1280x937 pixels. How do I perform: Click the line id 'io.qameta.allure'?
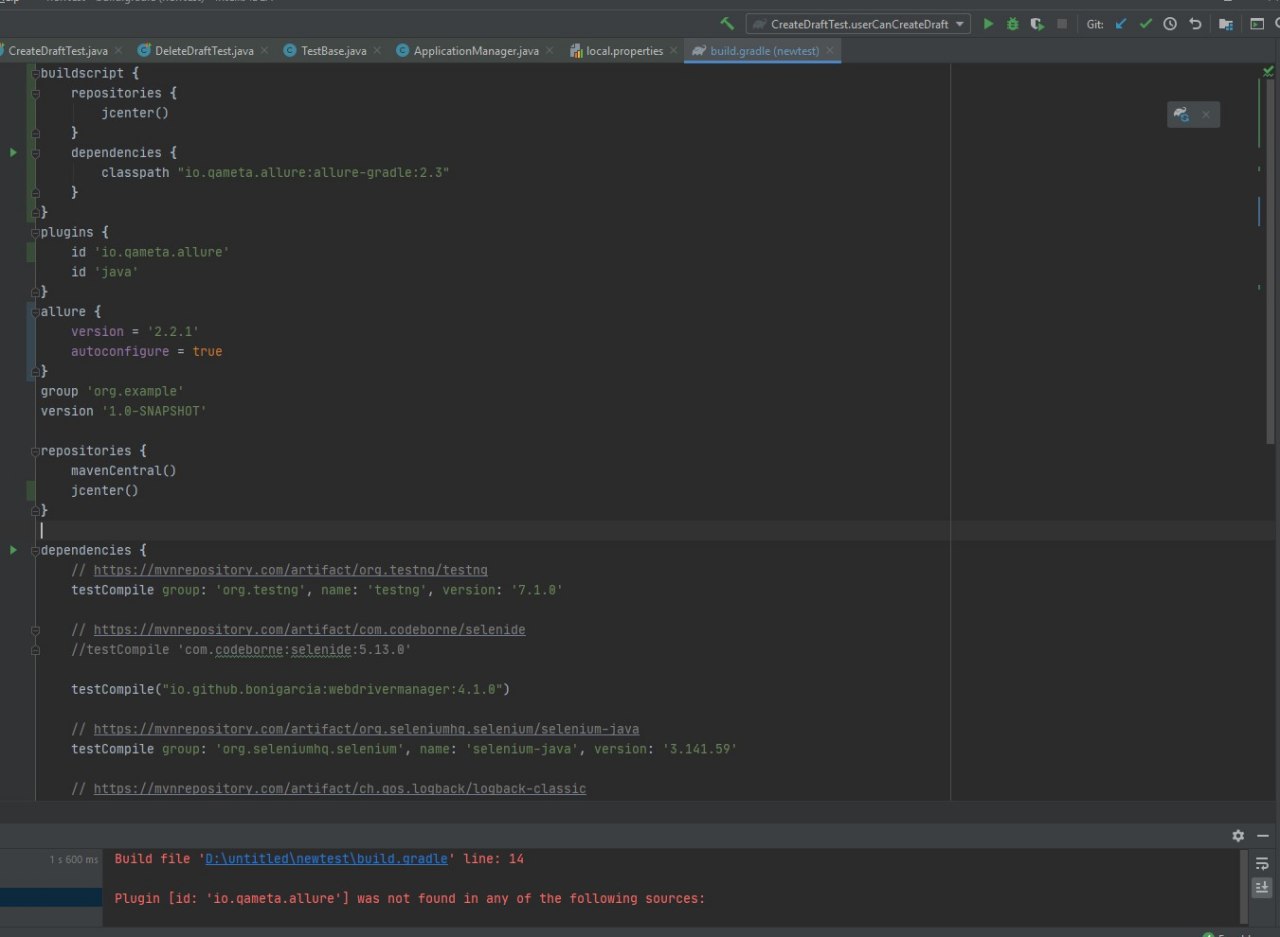tap(150, 252)
